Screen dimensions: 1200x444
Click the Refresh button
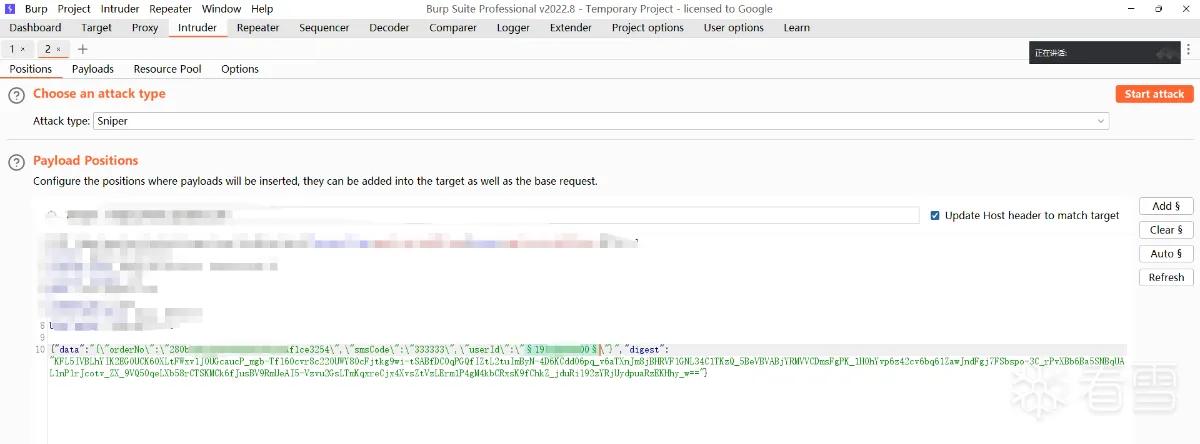coord(1166,278)
